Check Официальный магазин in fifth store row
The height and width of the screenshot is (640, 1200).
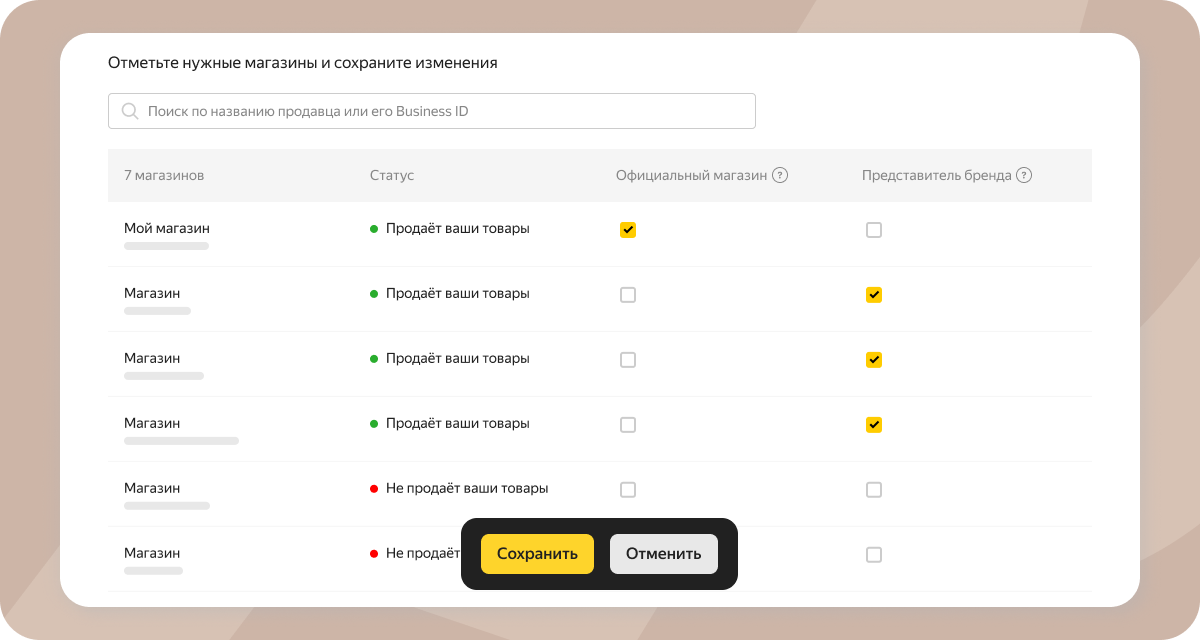point(628,490)
